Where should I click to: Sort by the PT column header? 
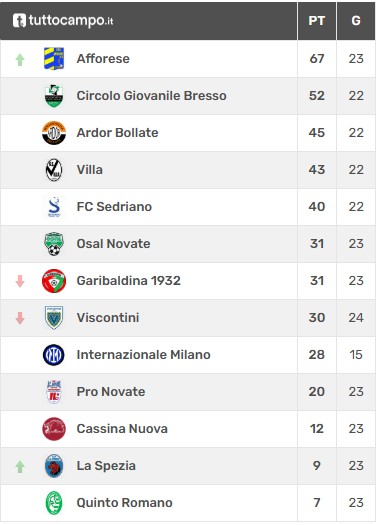[317, 21]
